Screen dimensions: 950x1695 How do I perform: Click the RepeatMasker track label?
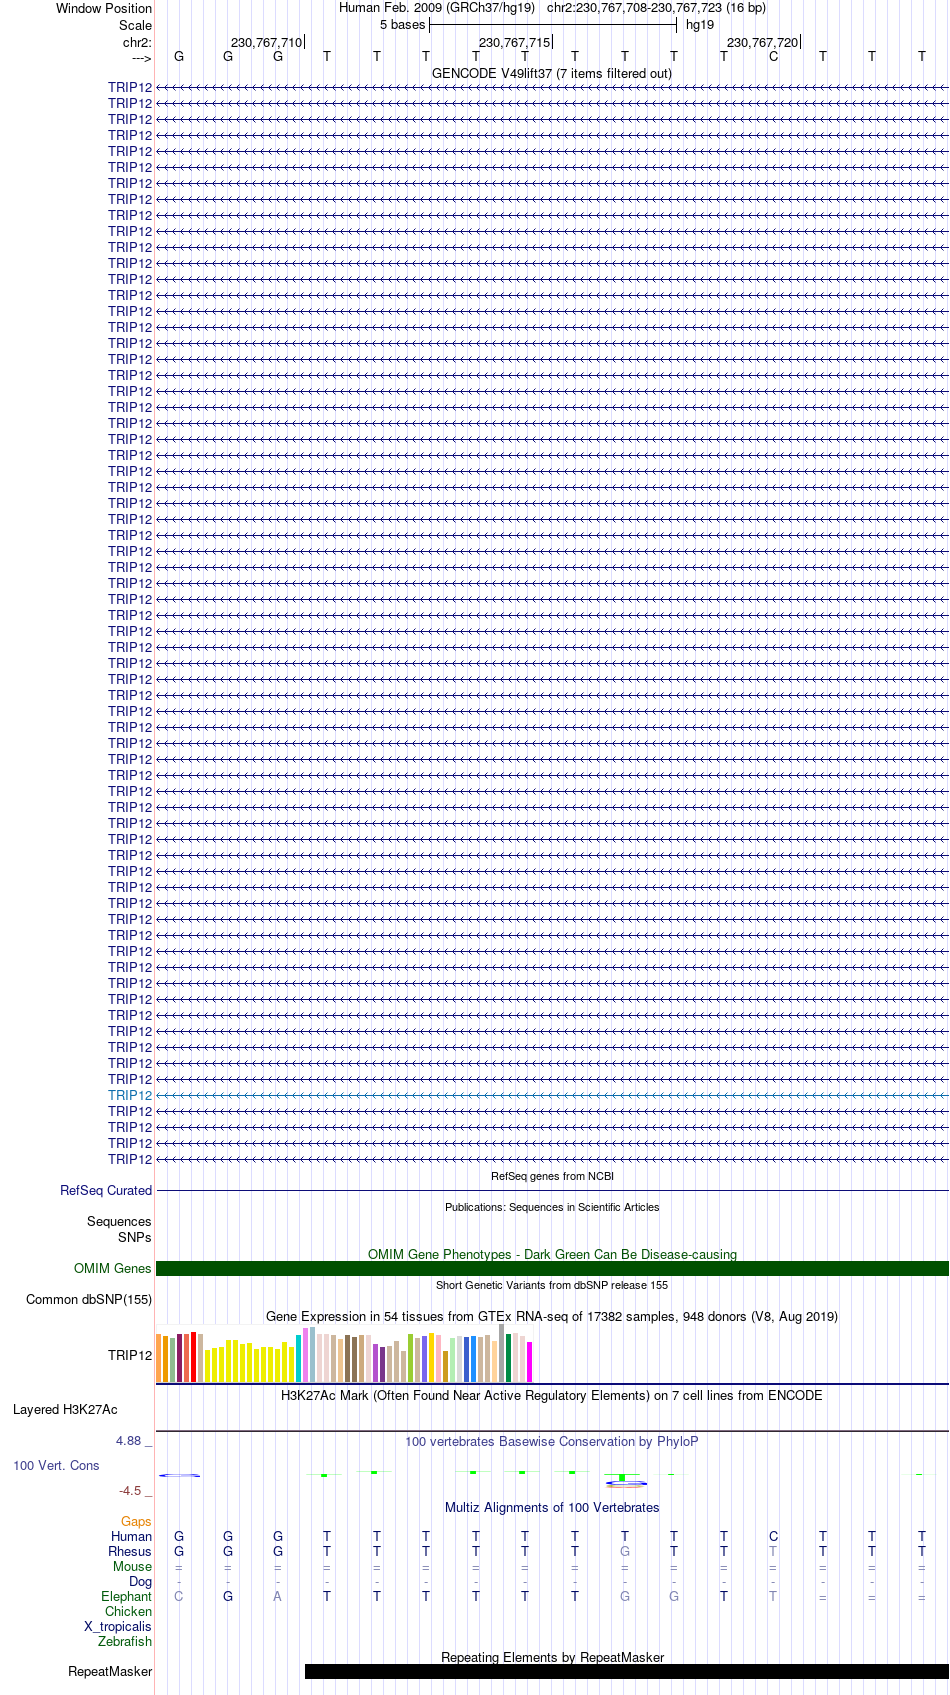(x=110, y=1672)
